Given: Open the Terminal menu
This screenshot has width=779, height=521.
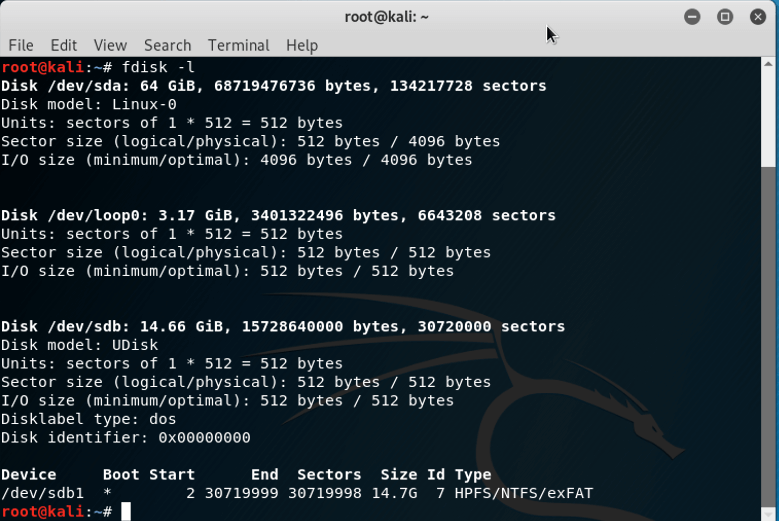Looking at the screenshot, I should pos(238,45).
